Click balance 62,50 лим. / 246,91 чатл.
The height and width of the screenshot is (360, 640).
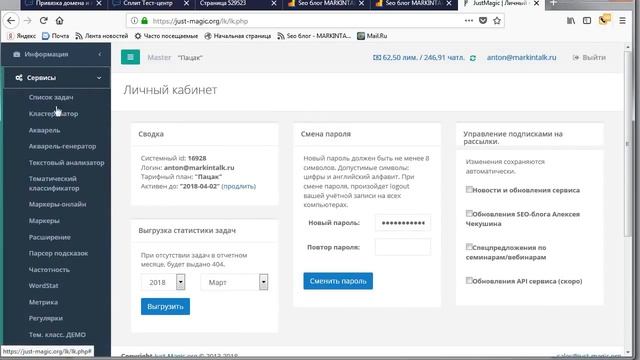419,58
